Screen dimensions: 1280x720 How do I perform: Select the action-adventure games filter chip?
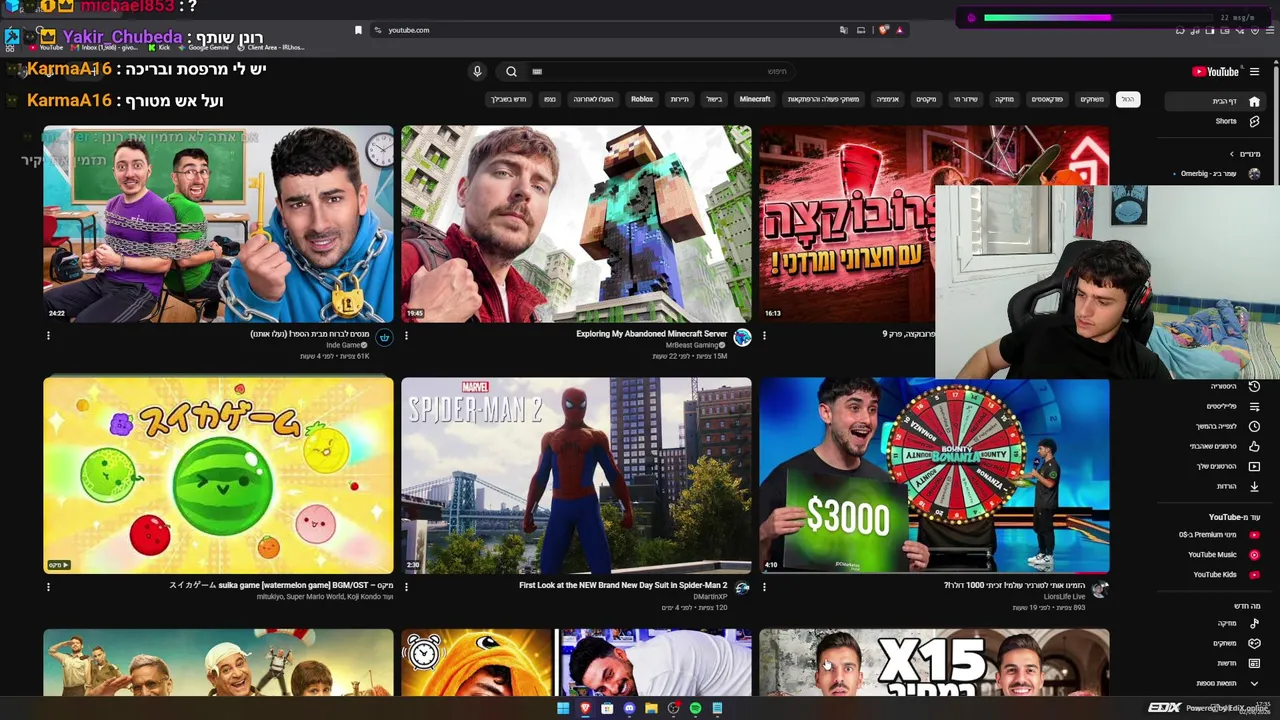tap(823, 99)
